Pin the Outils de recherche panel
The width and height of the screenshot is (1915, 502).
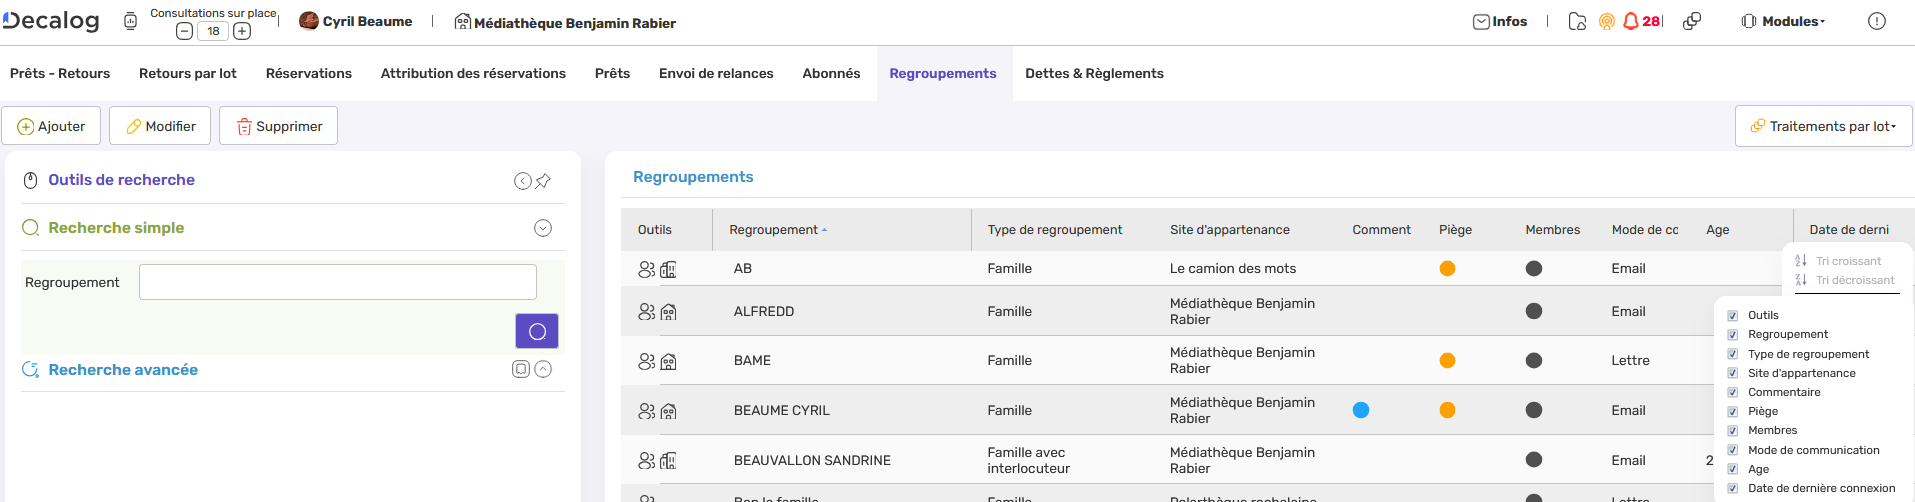point(543,181)
